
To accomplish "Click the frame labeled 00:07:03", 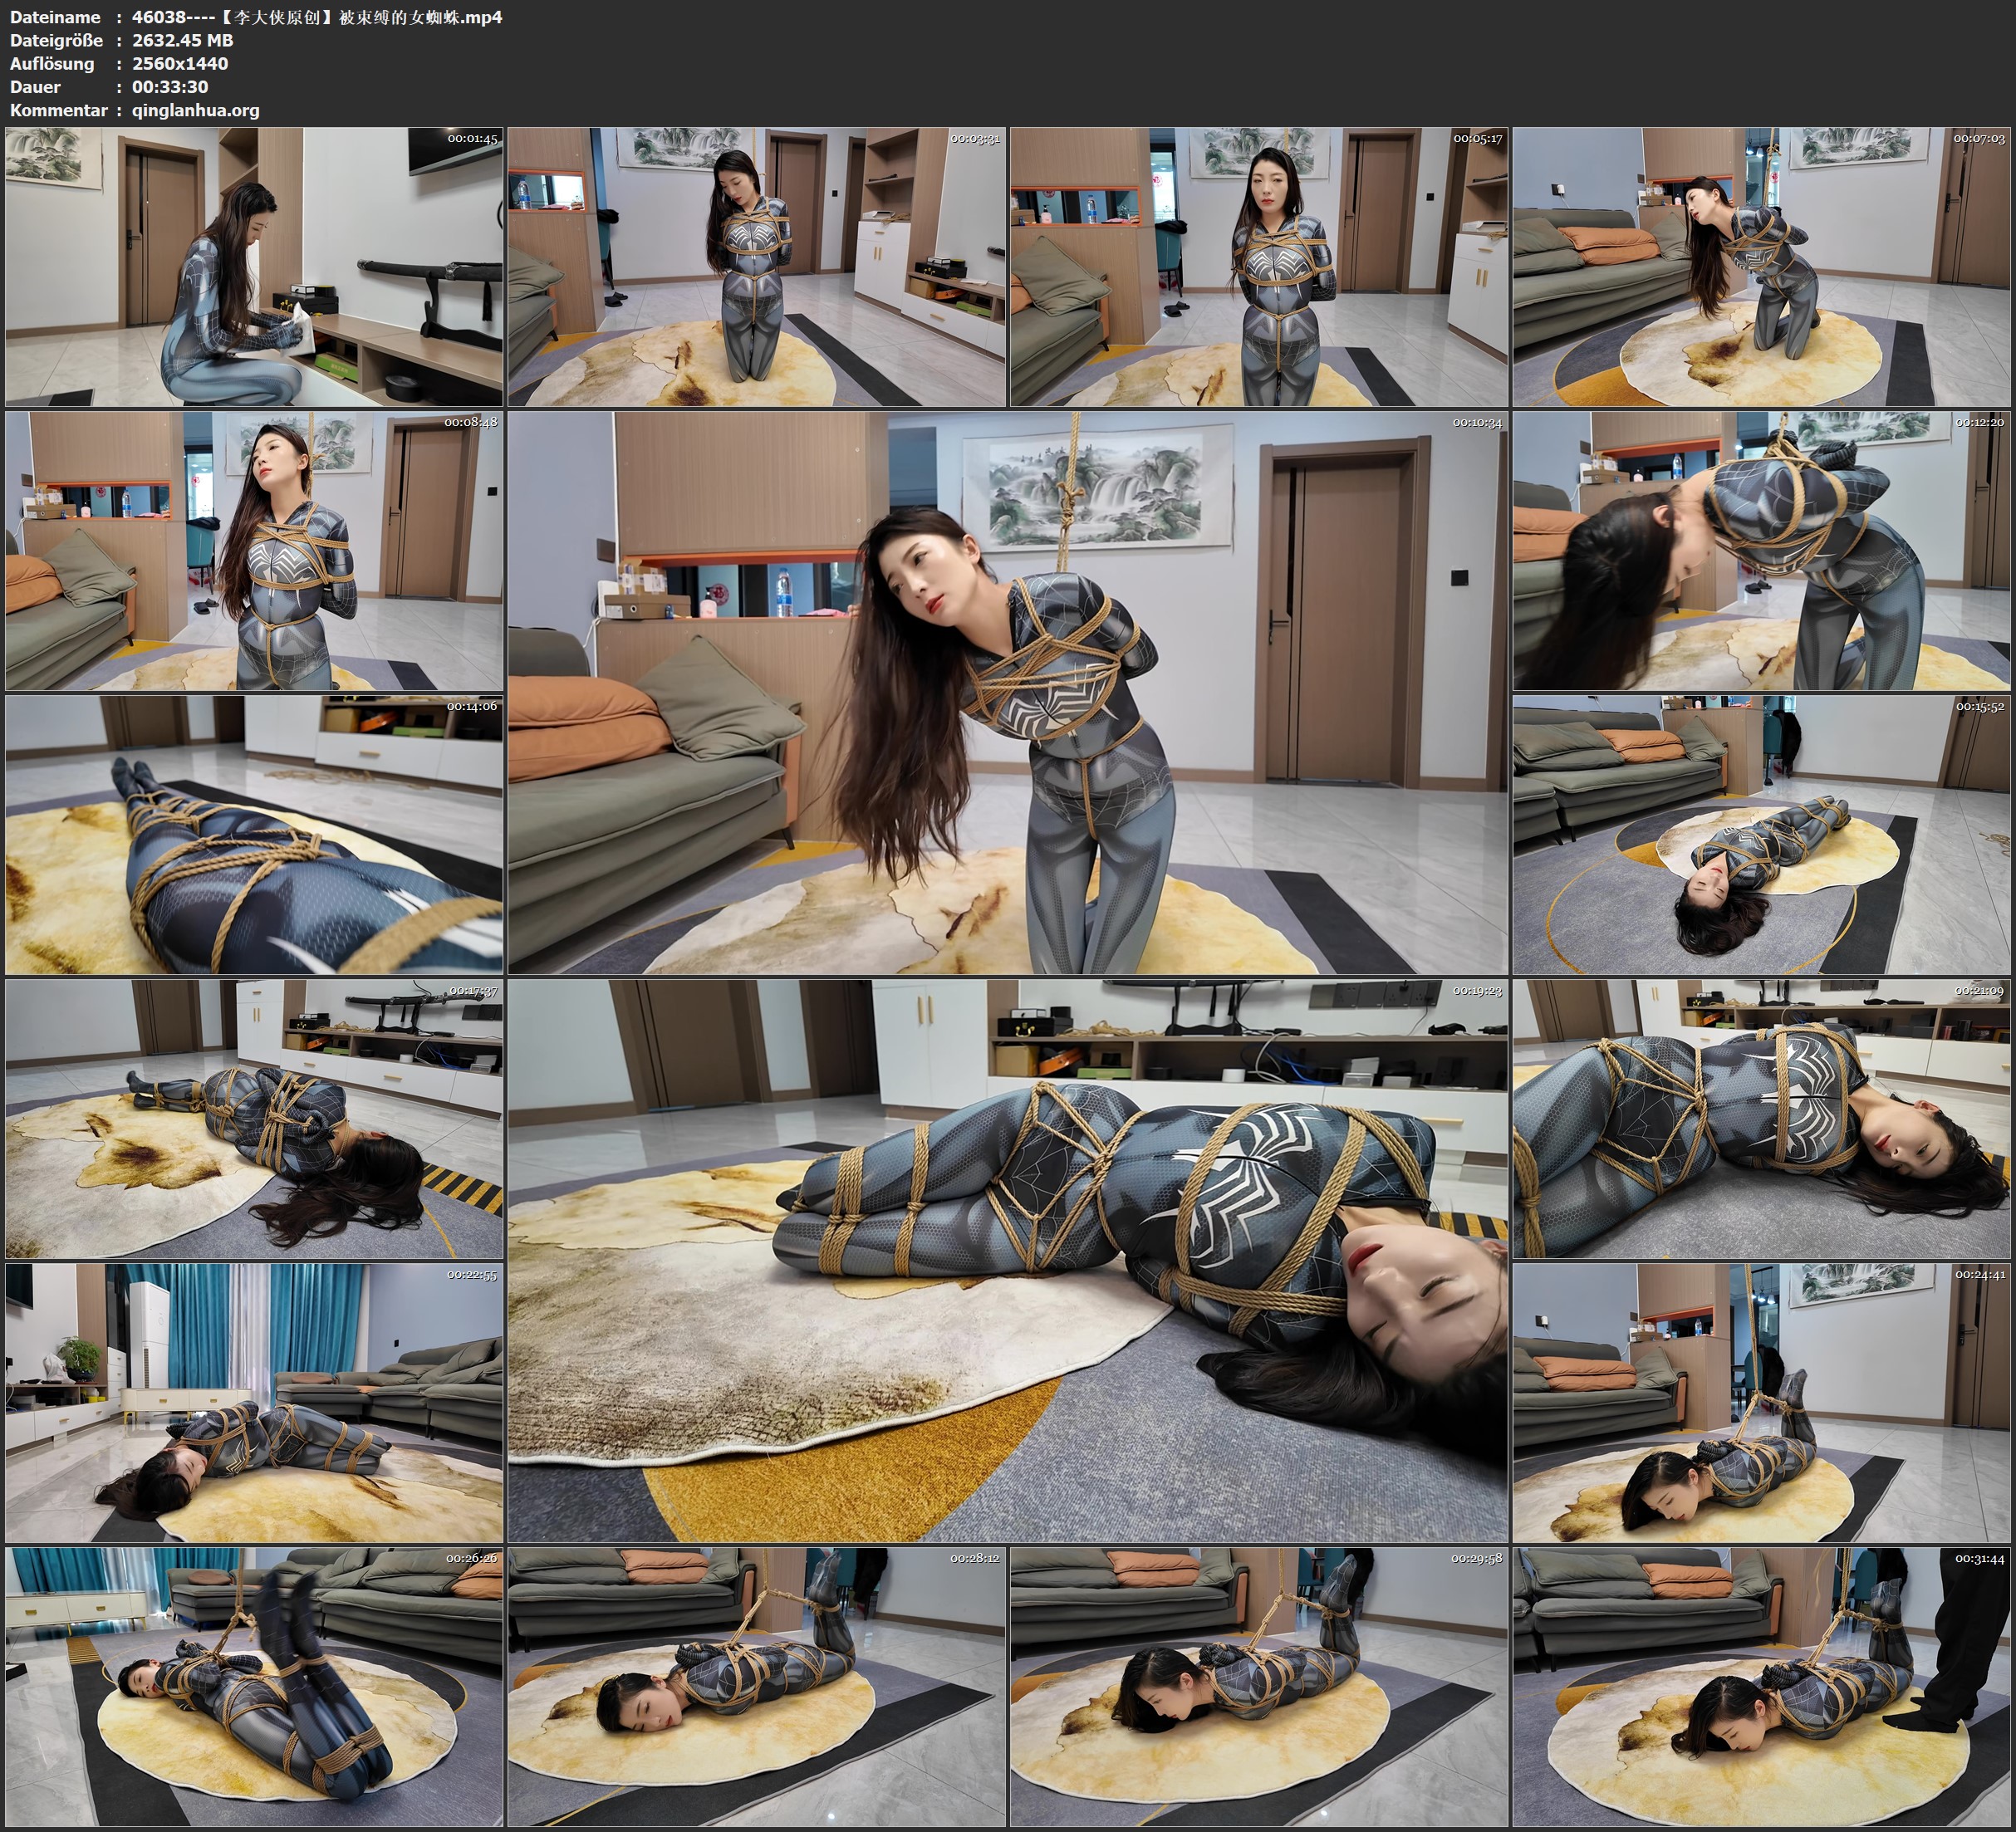I will 1762,266.
